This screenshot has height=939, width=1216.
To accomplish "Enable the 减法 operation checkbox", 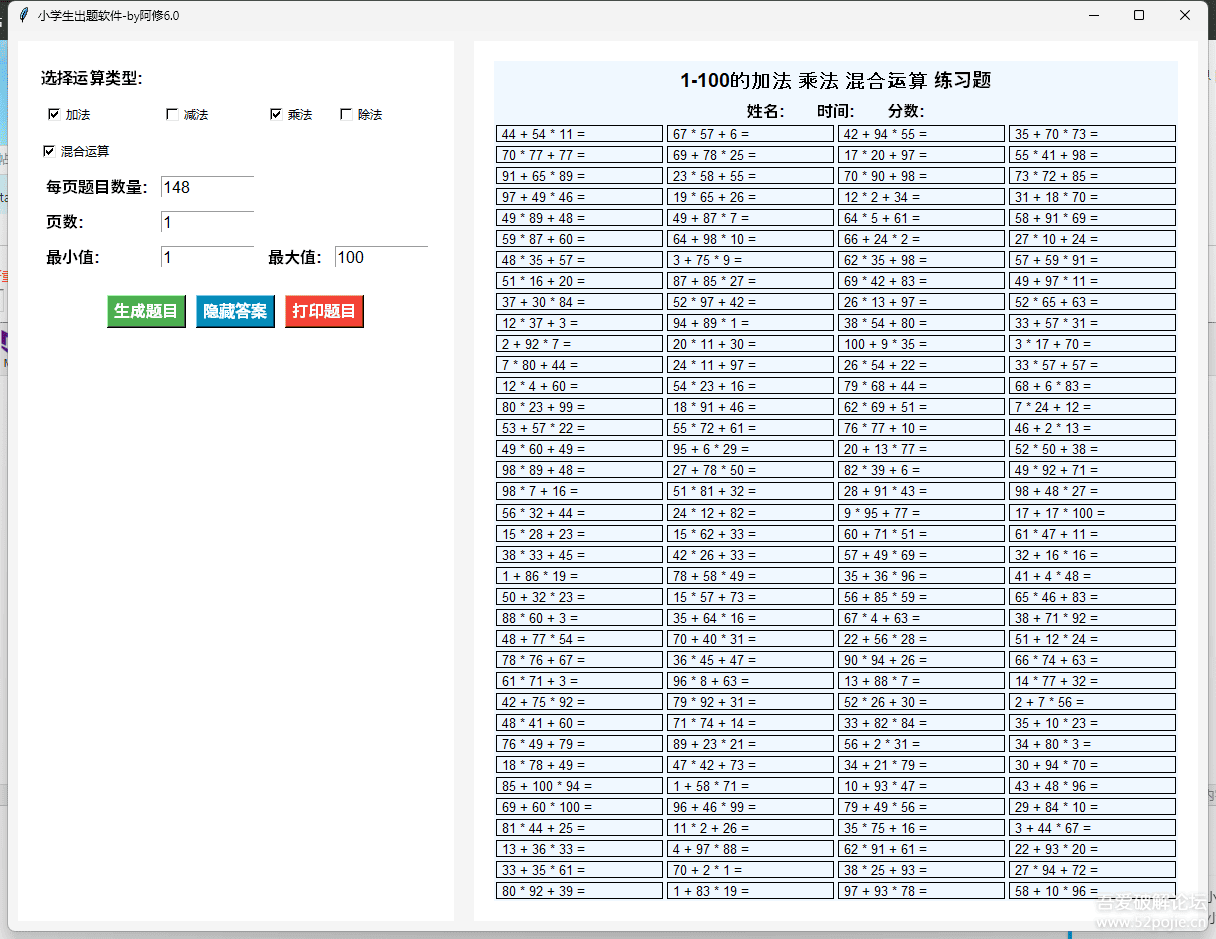I will pos(172,113).
